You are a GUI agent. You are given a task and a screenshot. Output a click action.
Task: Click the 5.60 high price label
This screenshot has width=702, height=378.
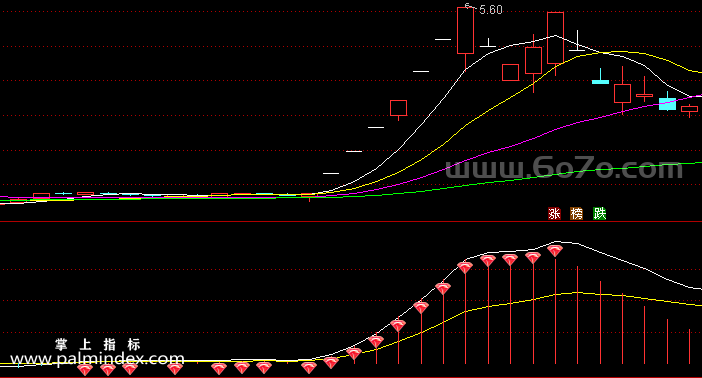pos(491,10)
